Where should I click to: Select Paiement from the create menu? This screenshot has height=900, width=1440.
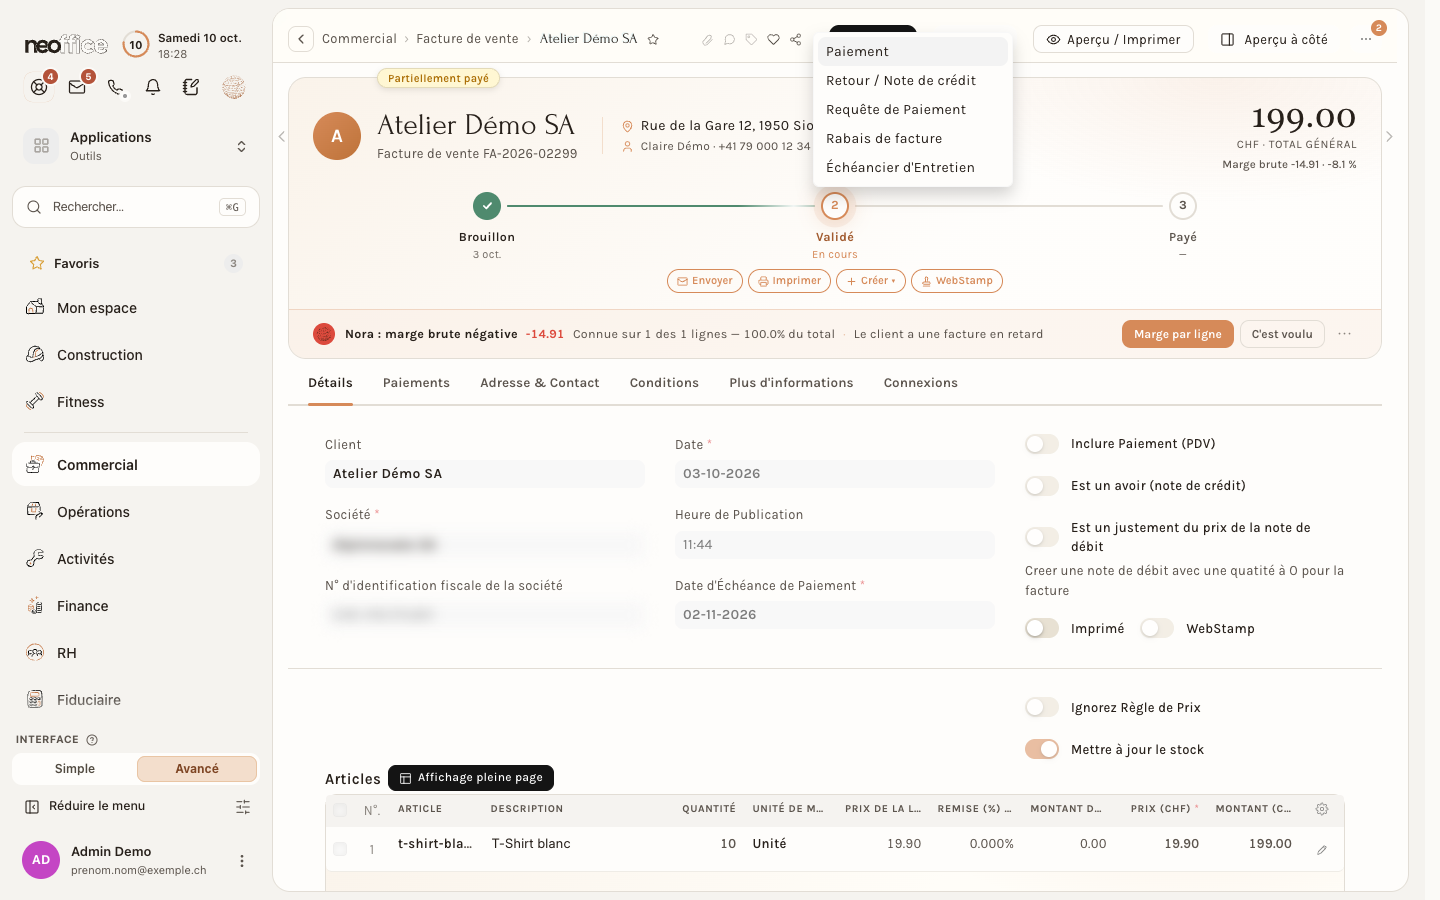(x=913, y=52)
